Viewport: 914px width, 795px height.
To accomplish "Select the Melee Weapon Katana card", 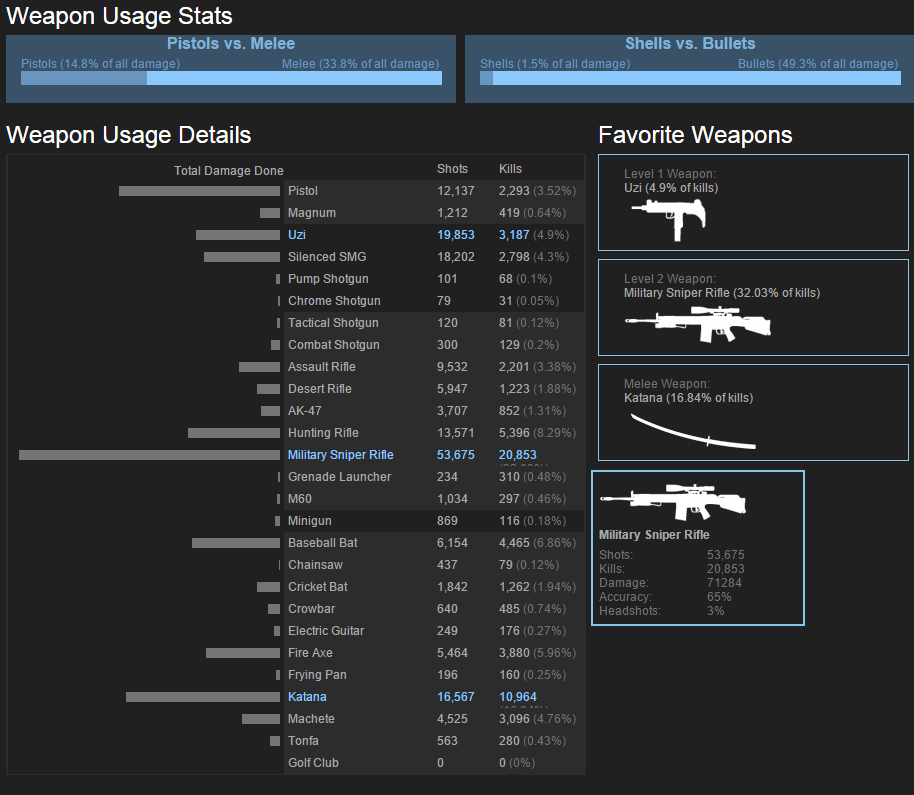I will tap(753, 412).
